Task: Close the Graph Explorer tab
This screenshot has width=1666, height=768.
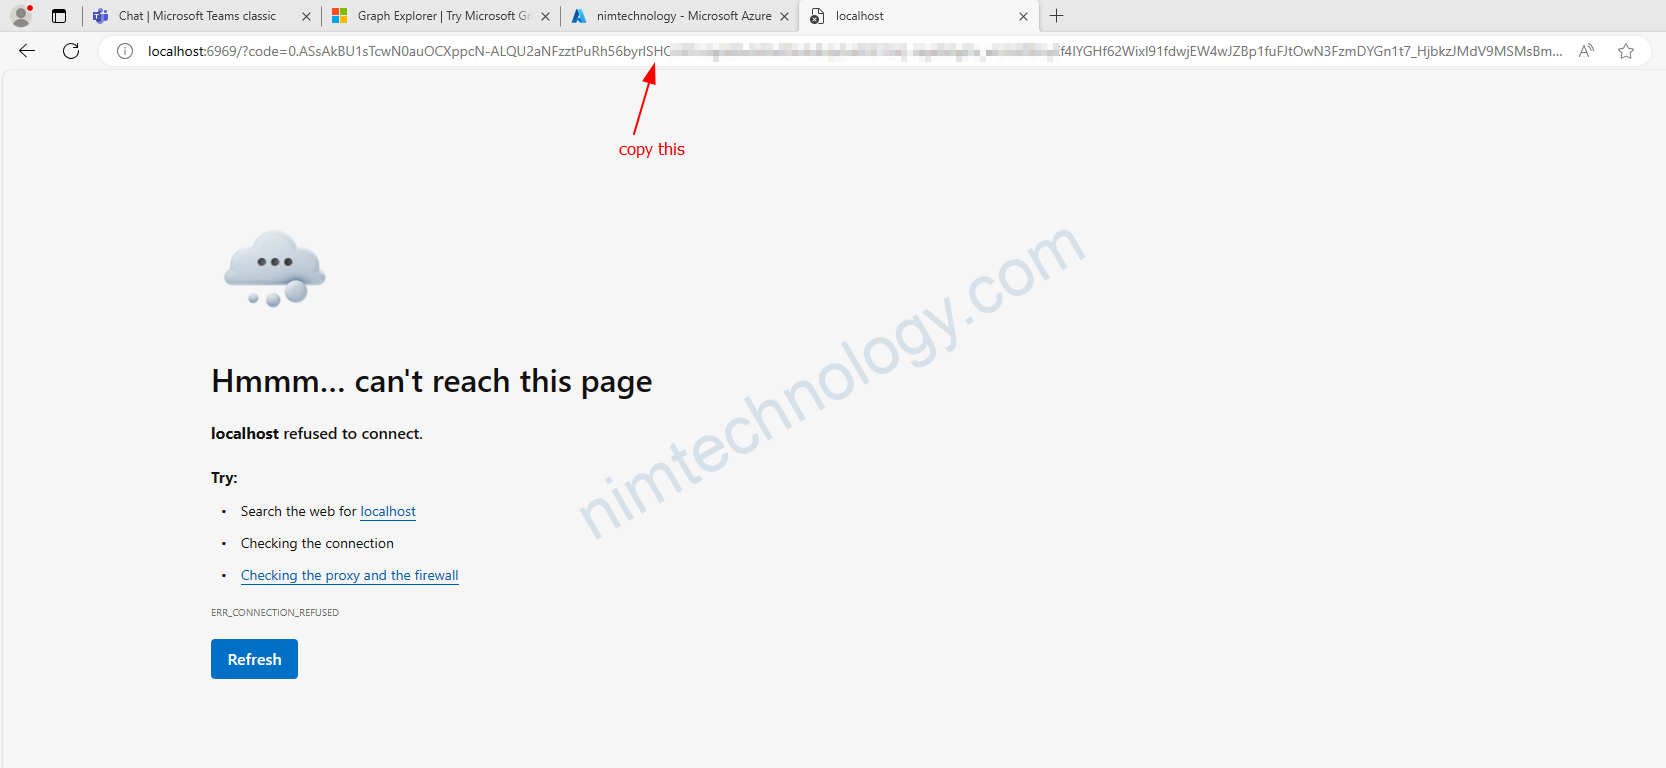Action: pyautogui.click(x=545, y=17)
